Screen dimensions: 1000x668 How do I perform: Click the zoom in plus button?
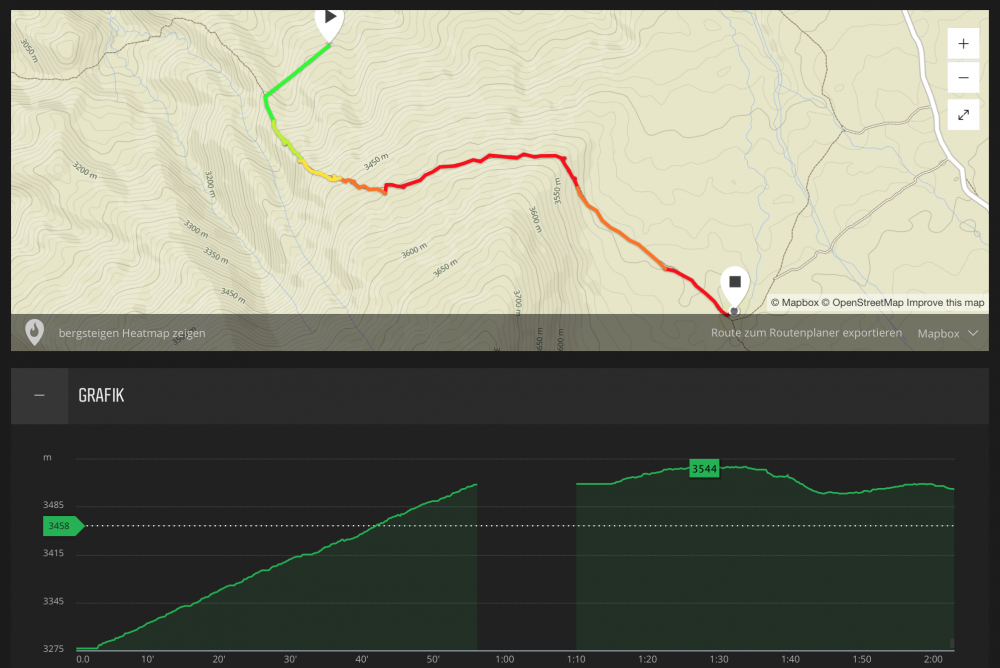click(x=963, y=44)
